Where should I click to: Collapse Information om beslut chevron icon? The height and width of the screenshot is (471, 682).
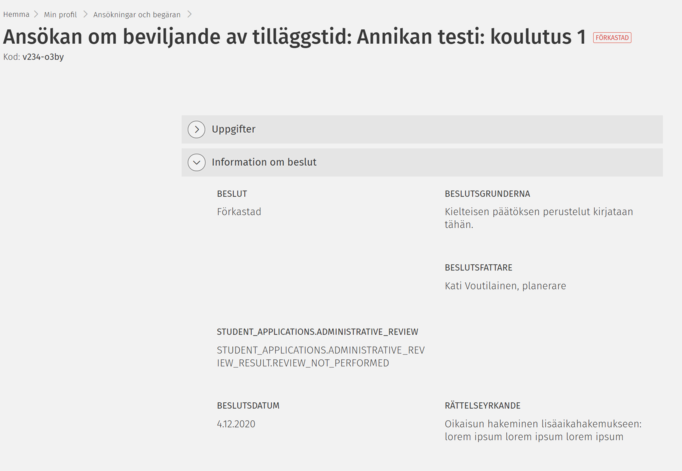[196, 162]
